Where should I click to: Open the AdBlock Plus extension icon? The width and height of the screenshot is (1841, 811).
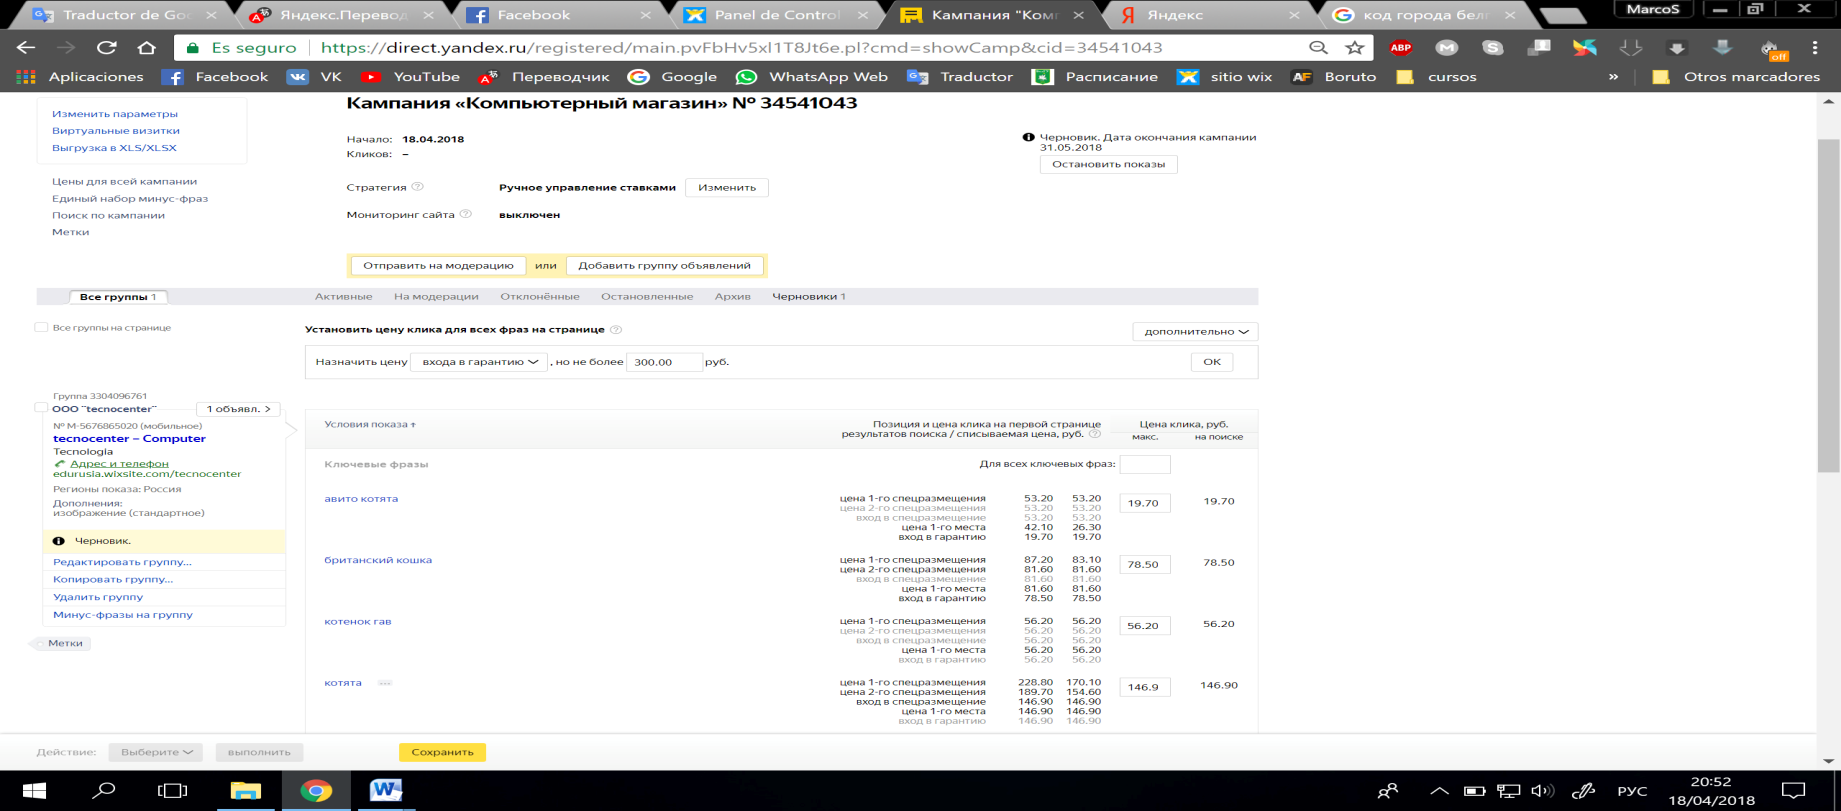coord(1401,47)
